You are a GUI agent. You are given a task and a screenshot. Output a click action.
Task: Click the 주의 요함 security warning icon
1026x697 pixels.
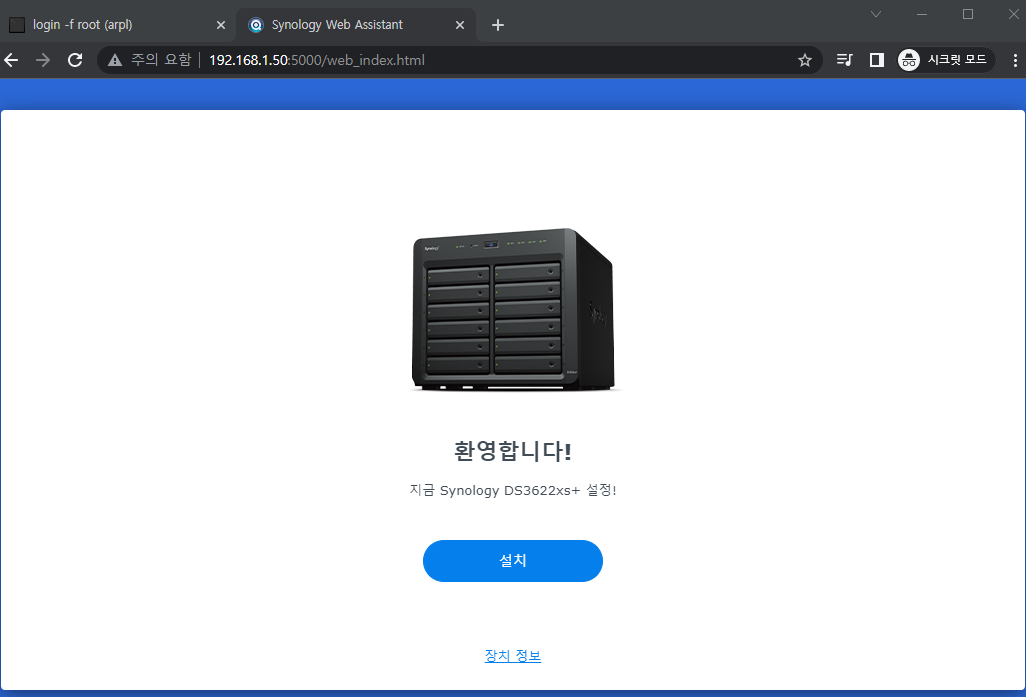click(115, 60)
